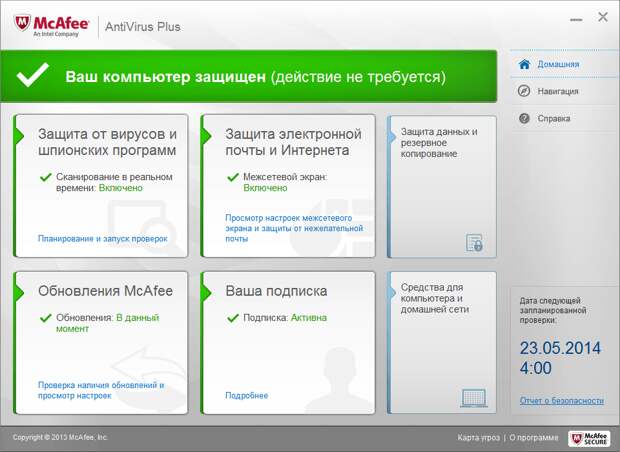This screenshot has height=452, width=620.
Task: Click the Обновления McAfee heading
Action: point(106,291)
